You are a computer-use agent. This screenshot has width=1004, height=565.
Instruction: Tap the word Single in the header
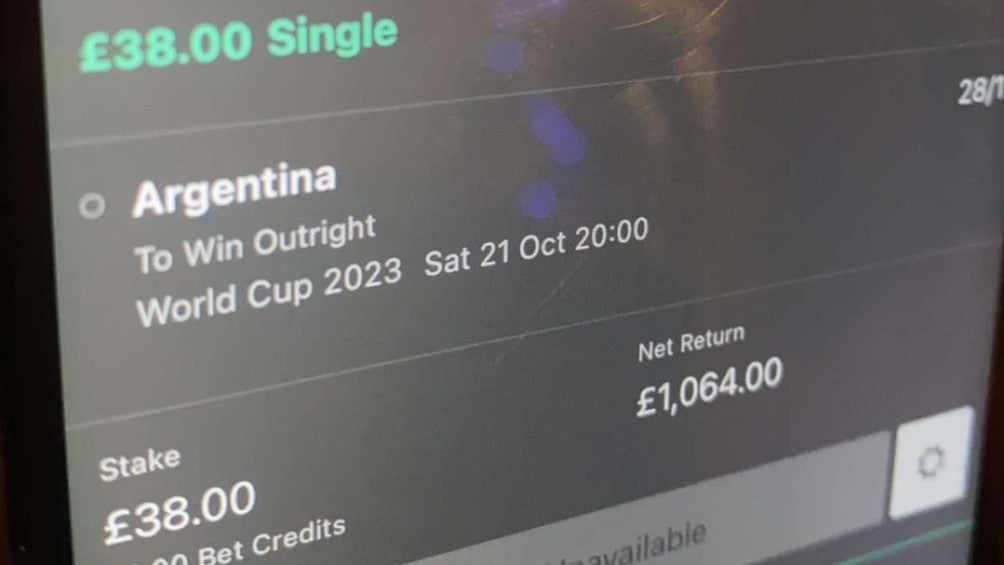pos(333,35)
